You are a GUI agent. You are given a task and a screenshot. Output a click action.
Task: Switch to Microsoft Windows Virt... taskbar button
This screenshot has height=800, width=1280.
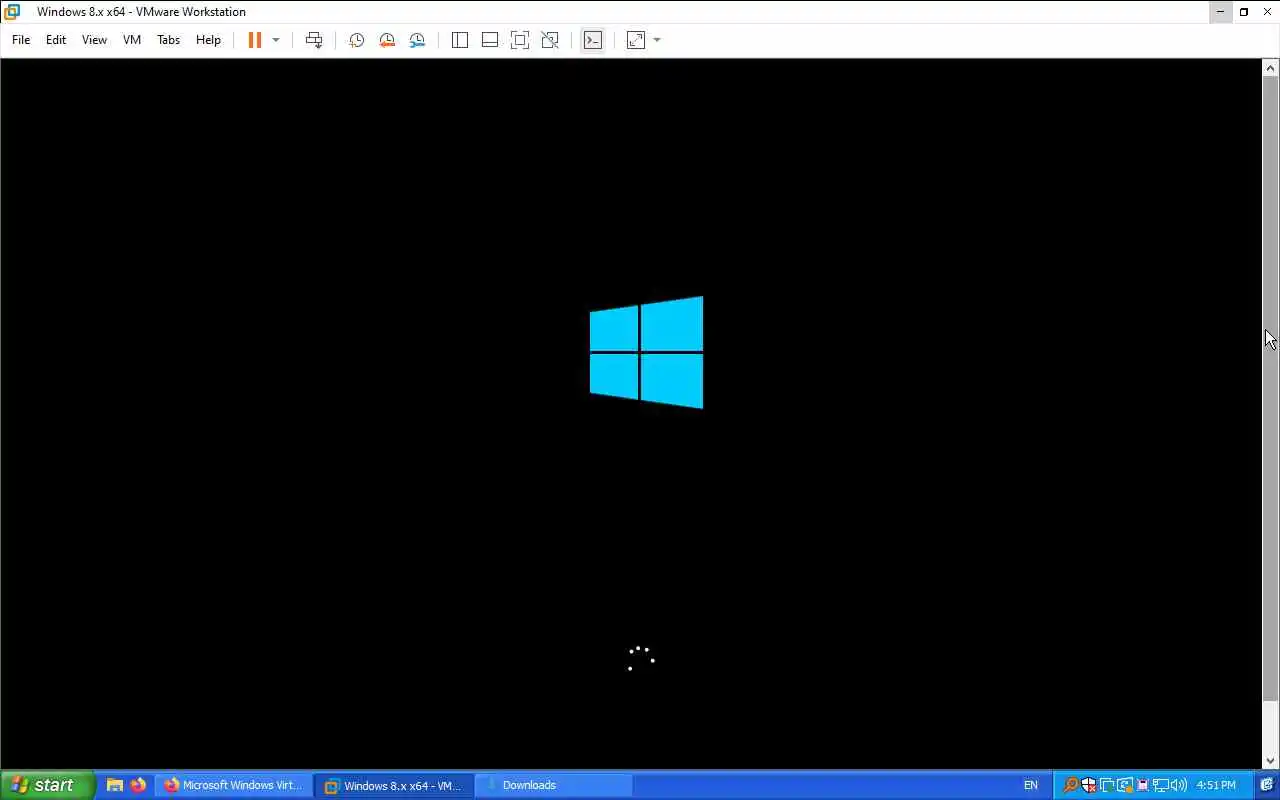(234, 785)
